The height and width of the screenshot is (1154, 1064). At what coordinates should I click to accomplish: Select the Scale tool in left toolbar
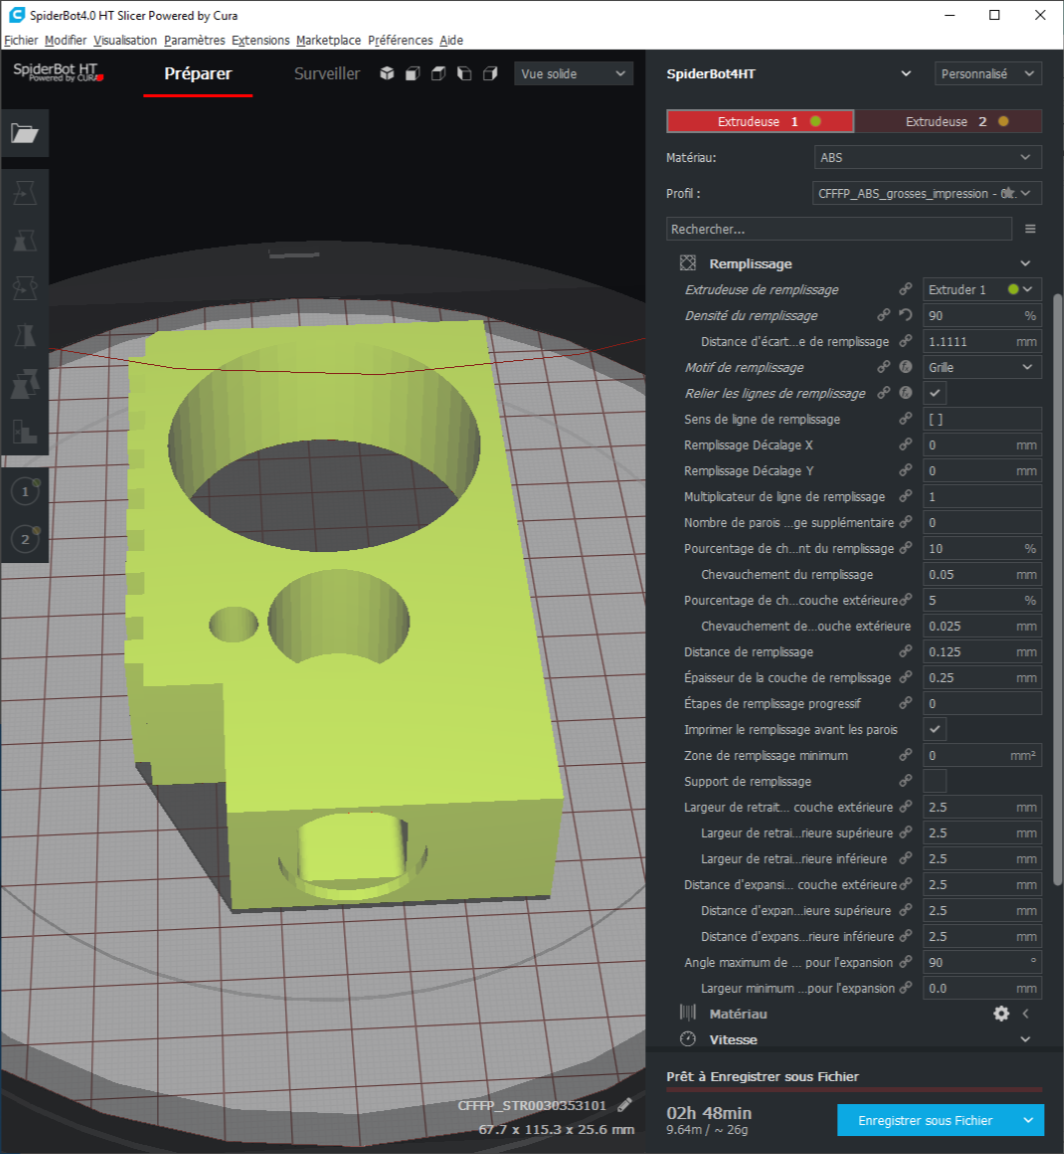pyautogui.click(x=24, y=240)
